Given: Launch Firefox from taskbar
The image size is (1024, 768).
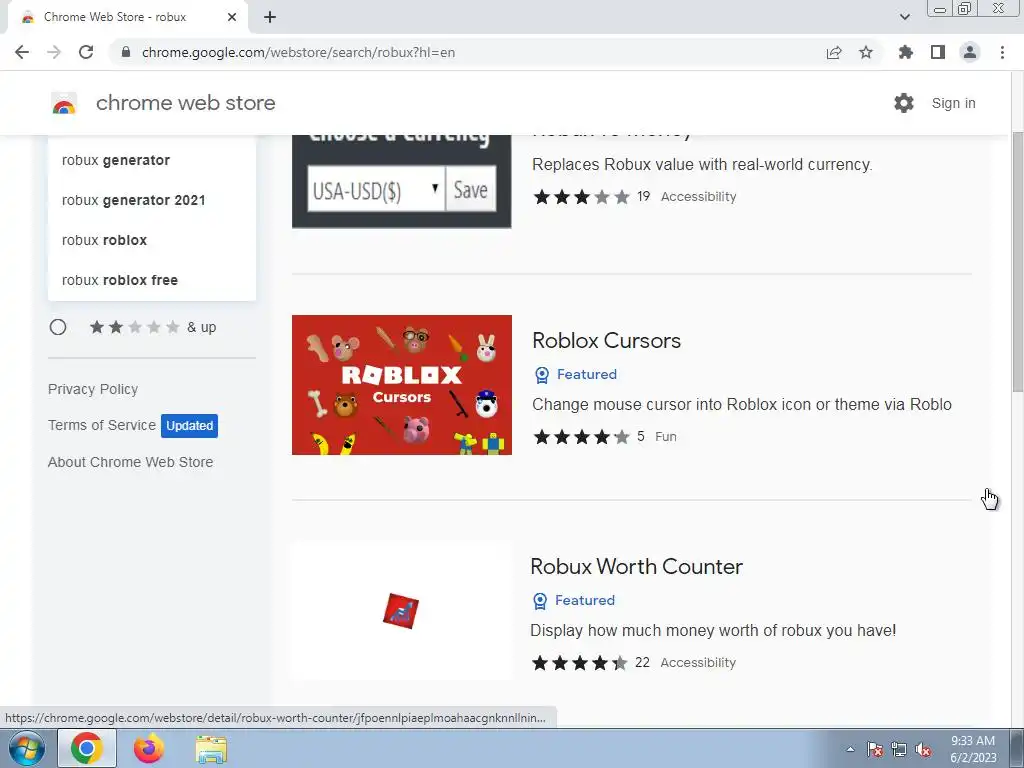Looking at the screenshot, I should 149,748.
